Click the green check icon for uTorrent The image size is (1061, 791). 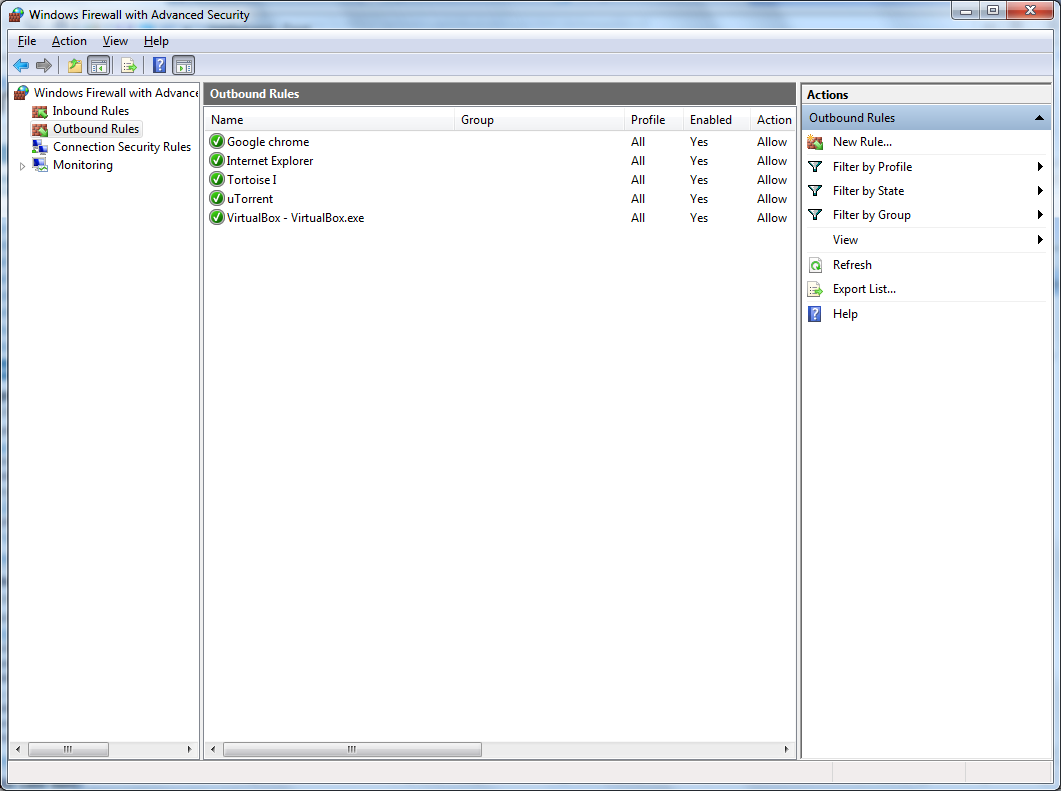pos(217,198)
